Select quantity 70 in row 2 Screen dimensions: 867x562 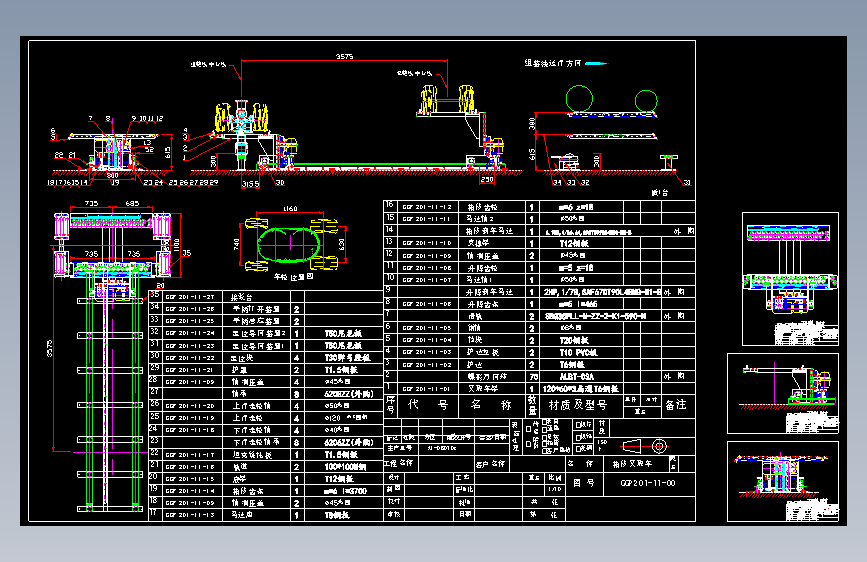[532, 377]
